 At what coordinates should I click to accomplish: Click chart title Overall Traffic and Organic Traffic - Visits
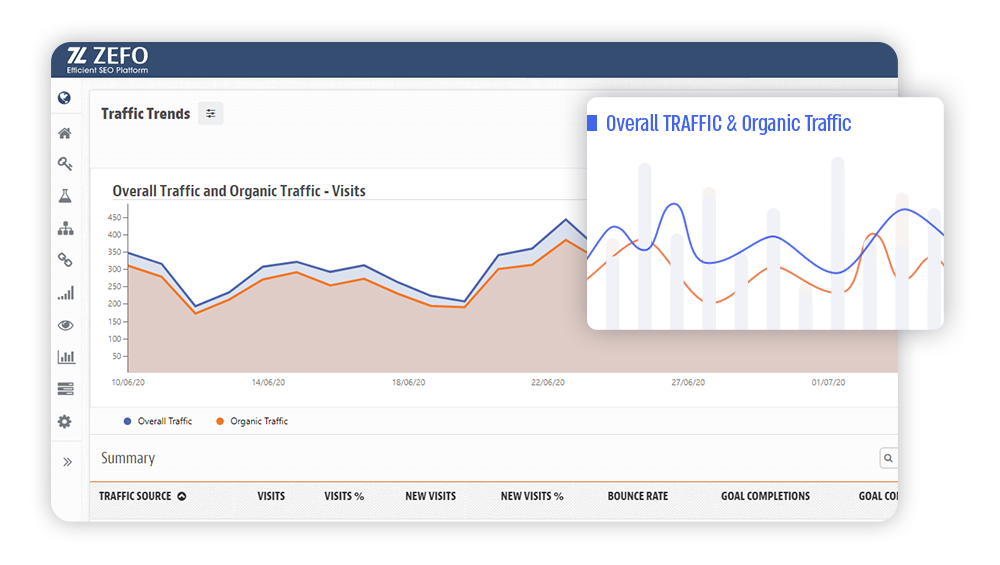[239, 191]
